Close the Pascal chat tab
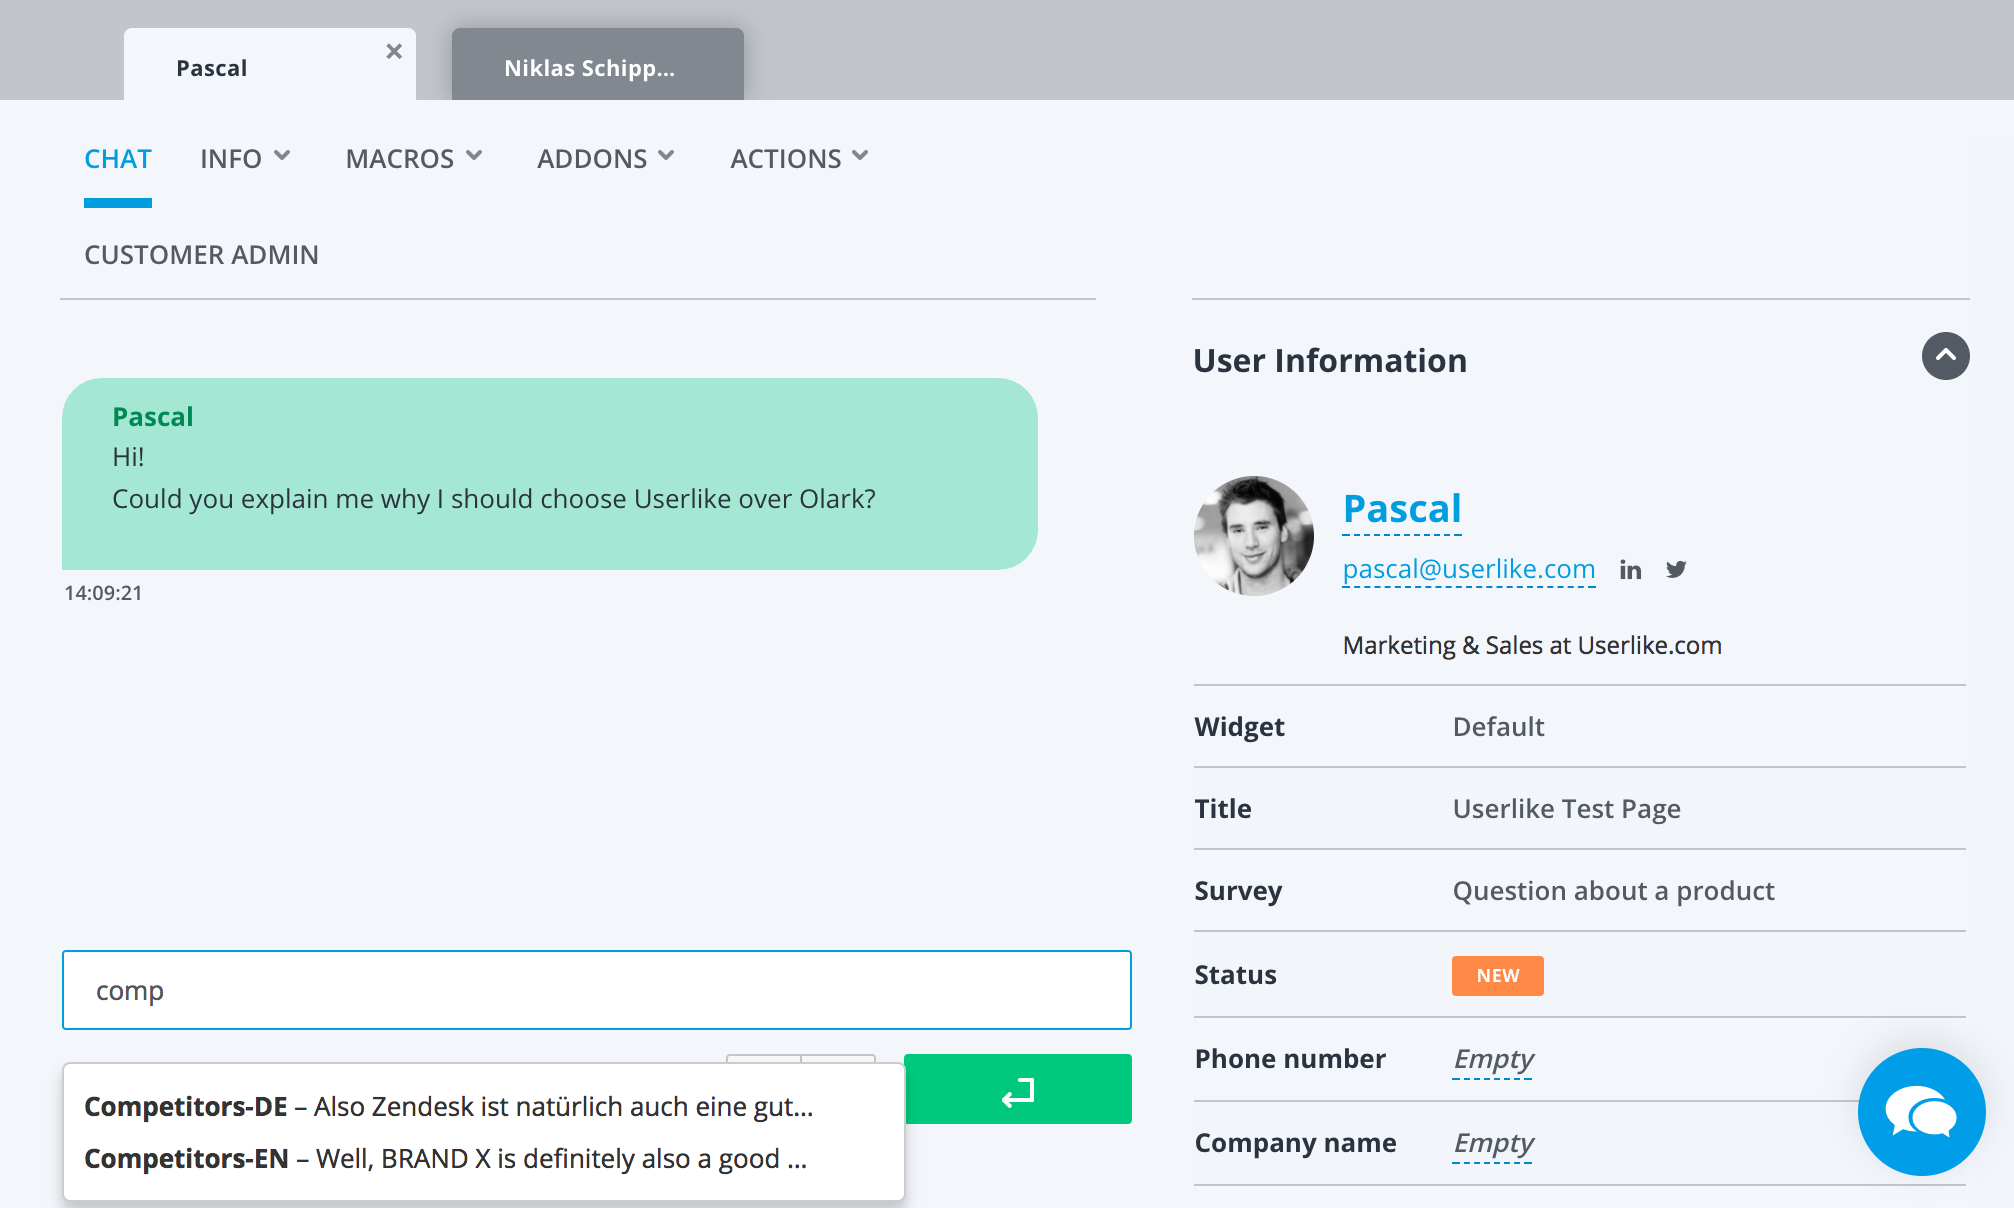 [x=394, y=51]
